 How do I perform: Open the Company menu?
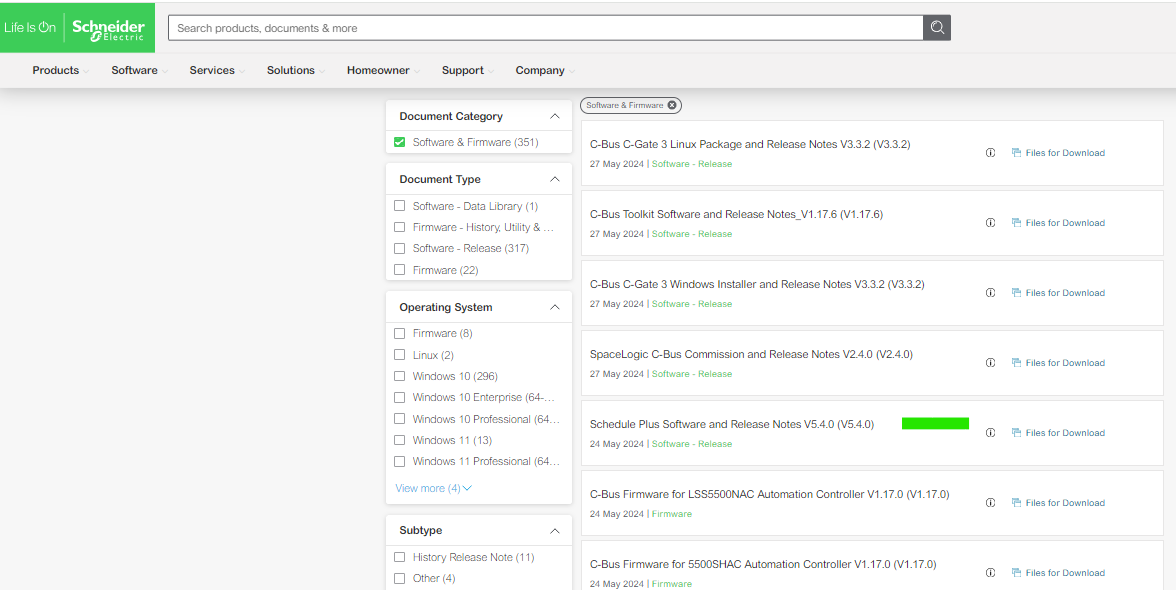pyautogui.click(x=544, y=70)
